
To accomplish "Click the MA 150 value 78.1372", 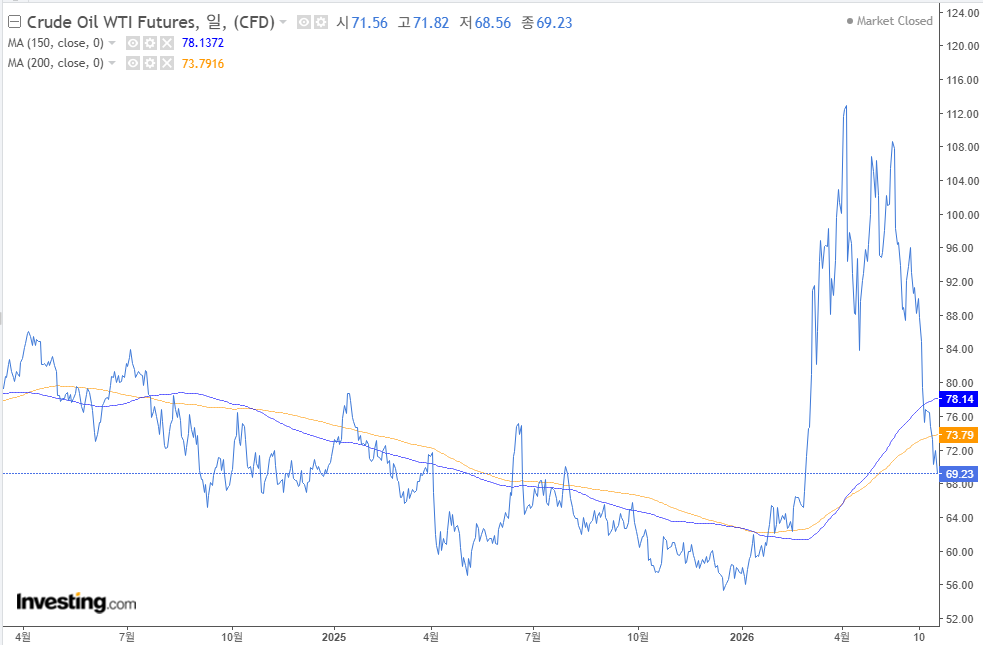I will click(x=202, y=43).
